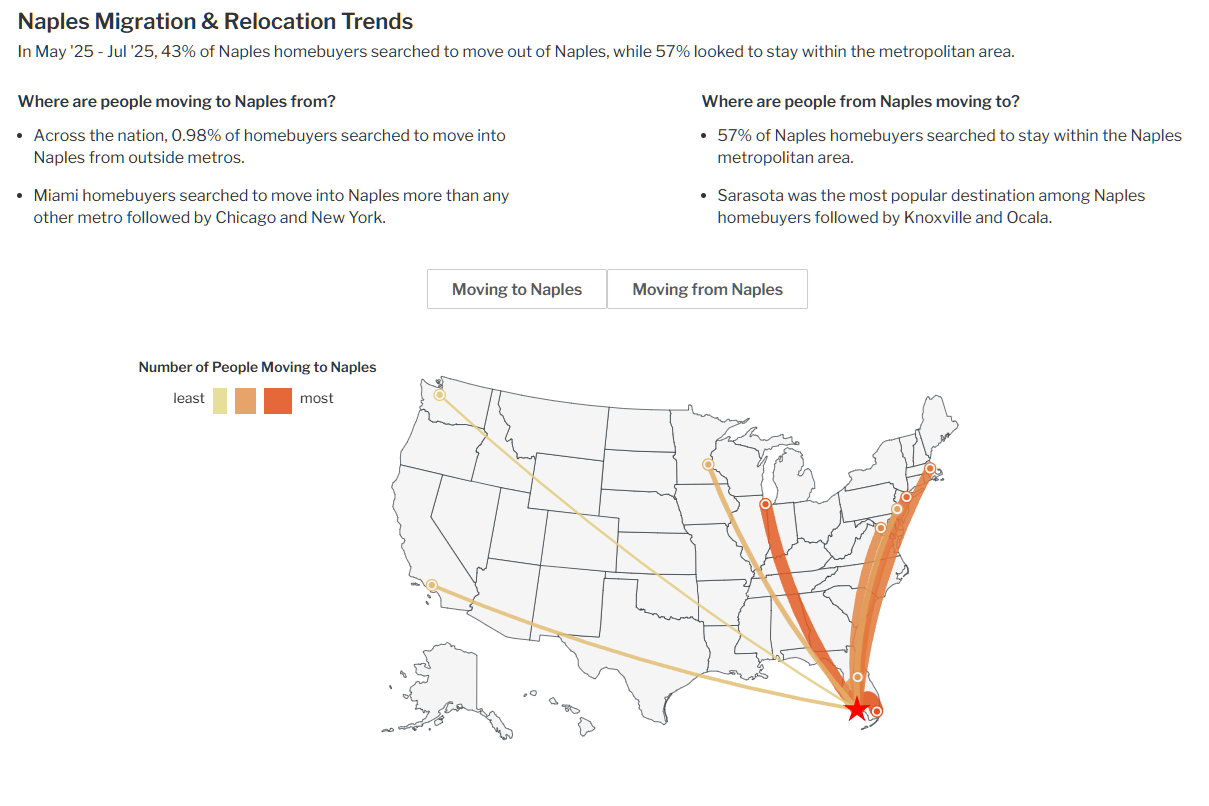The height and width of the screenshot is (806, 1209).
Task: Switch to the Moving from Naples tab
Action: point(707,289)
